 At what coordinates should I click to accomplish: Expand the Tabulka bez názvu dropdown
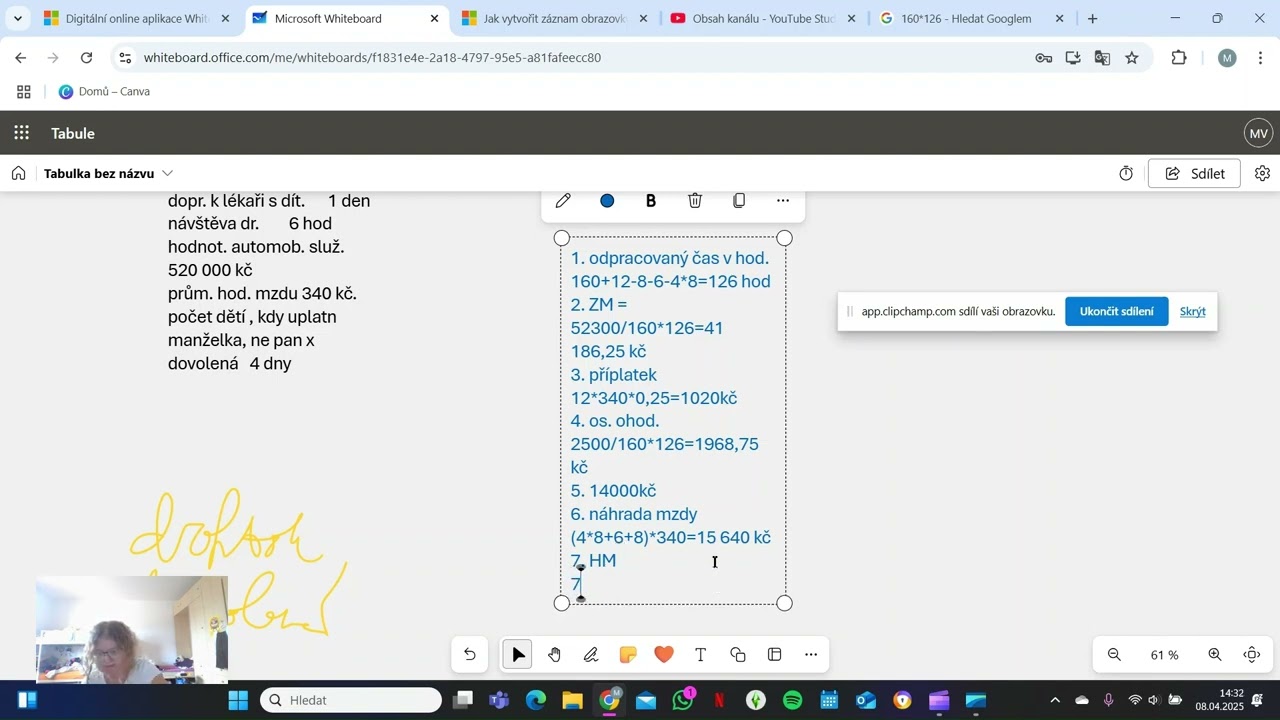[167, 173]
